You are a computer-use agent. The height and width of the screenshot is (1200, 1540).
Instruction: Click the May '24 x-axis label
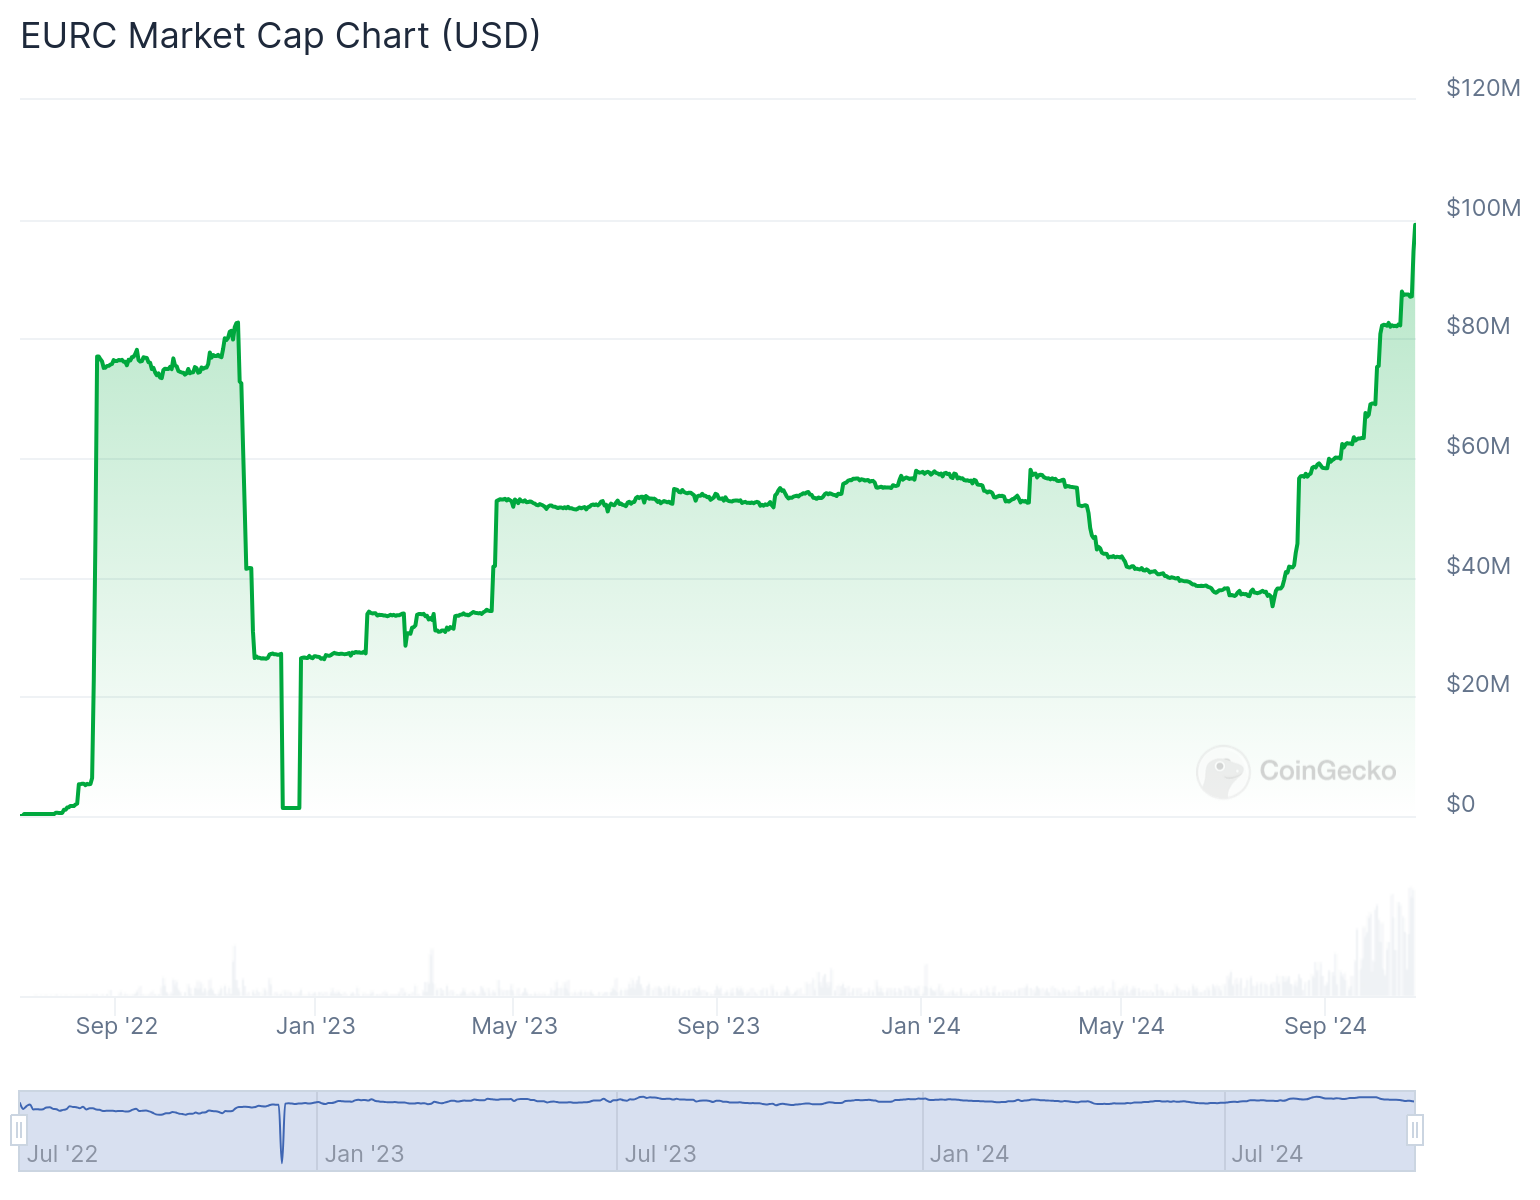(x=1121, y=1026)
